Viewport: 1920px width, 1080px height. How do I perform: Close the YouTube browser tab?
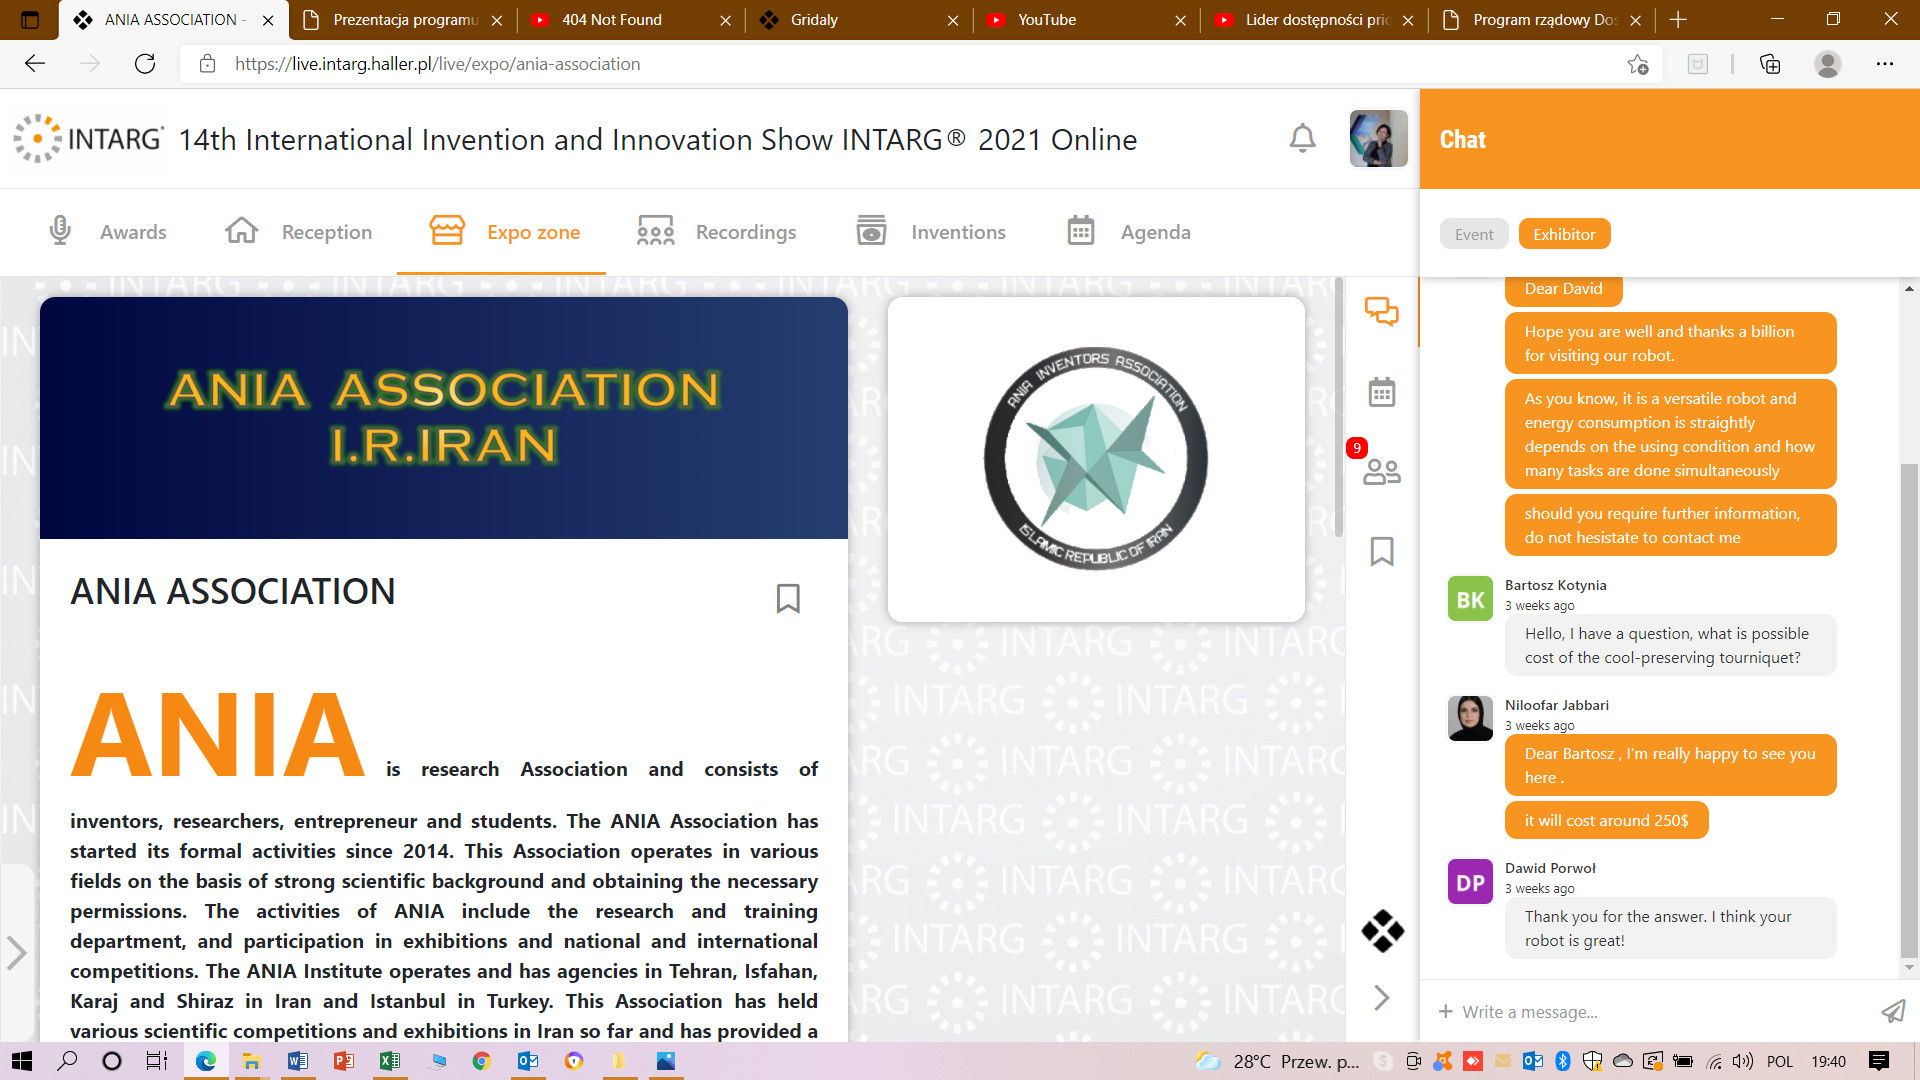[x=1180, y=20]
